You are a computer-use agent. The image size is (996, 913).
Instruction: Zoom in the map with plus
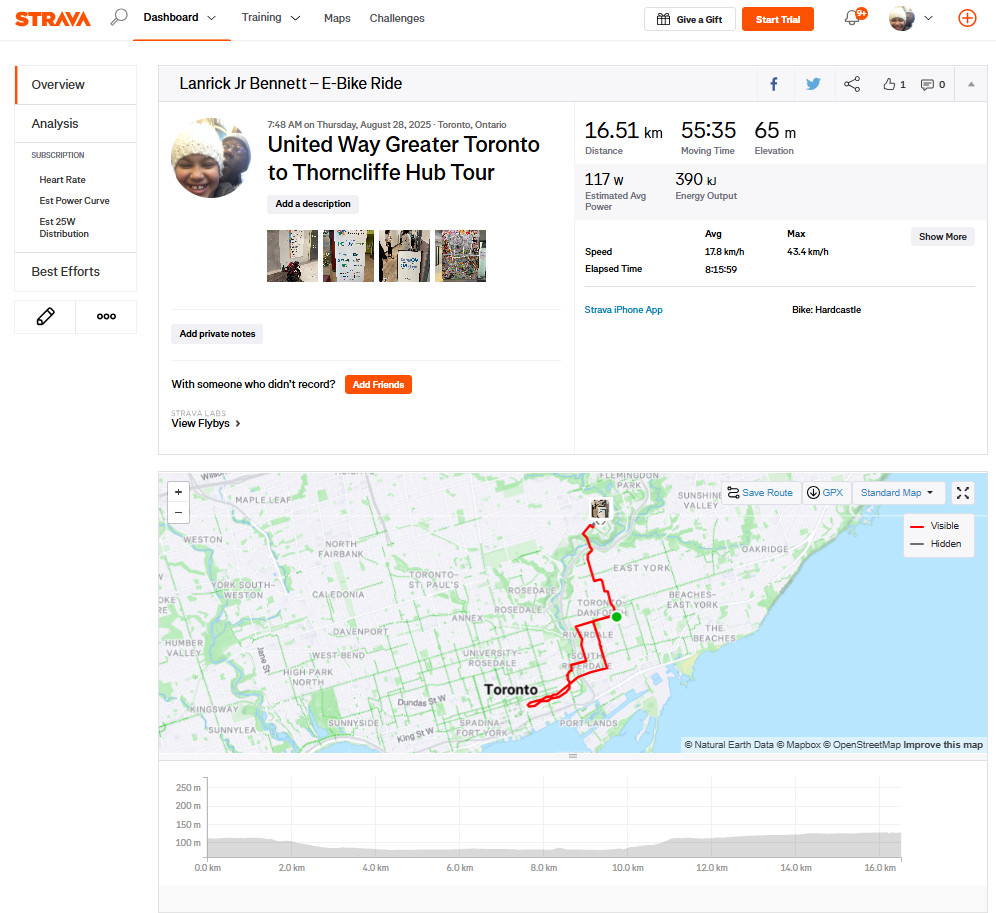point(178,492)
